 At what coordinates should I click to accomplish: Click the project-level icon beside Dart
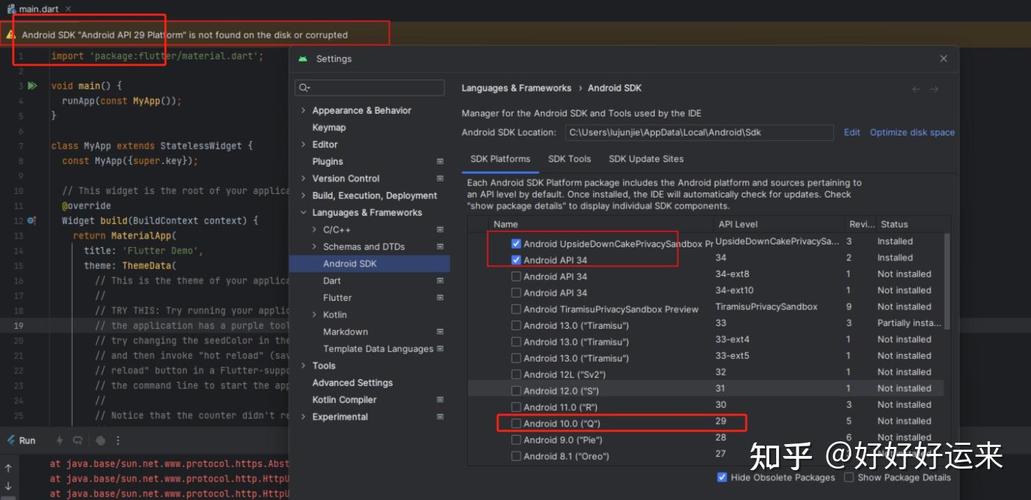pyautogui.click(x=440, y=281)
